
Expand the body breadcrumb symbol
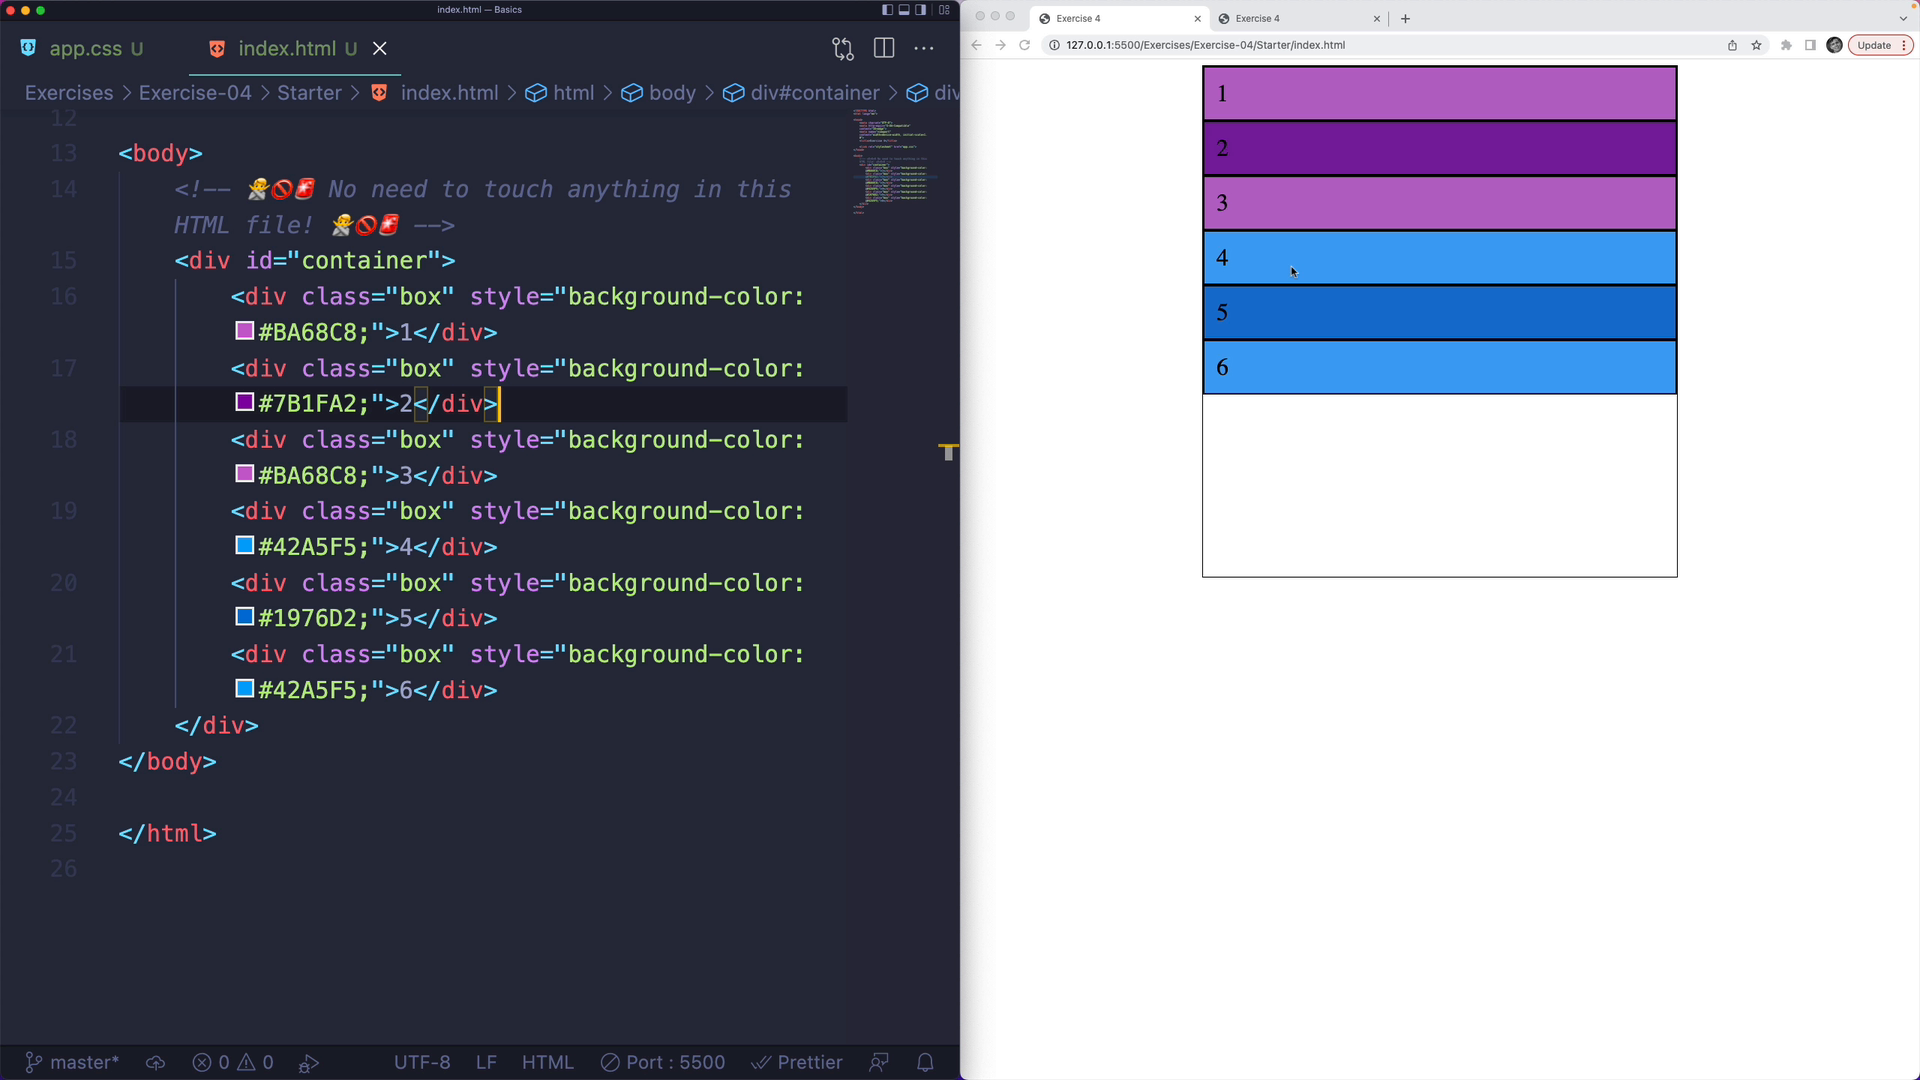click(x=658, y=92)
